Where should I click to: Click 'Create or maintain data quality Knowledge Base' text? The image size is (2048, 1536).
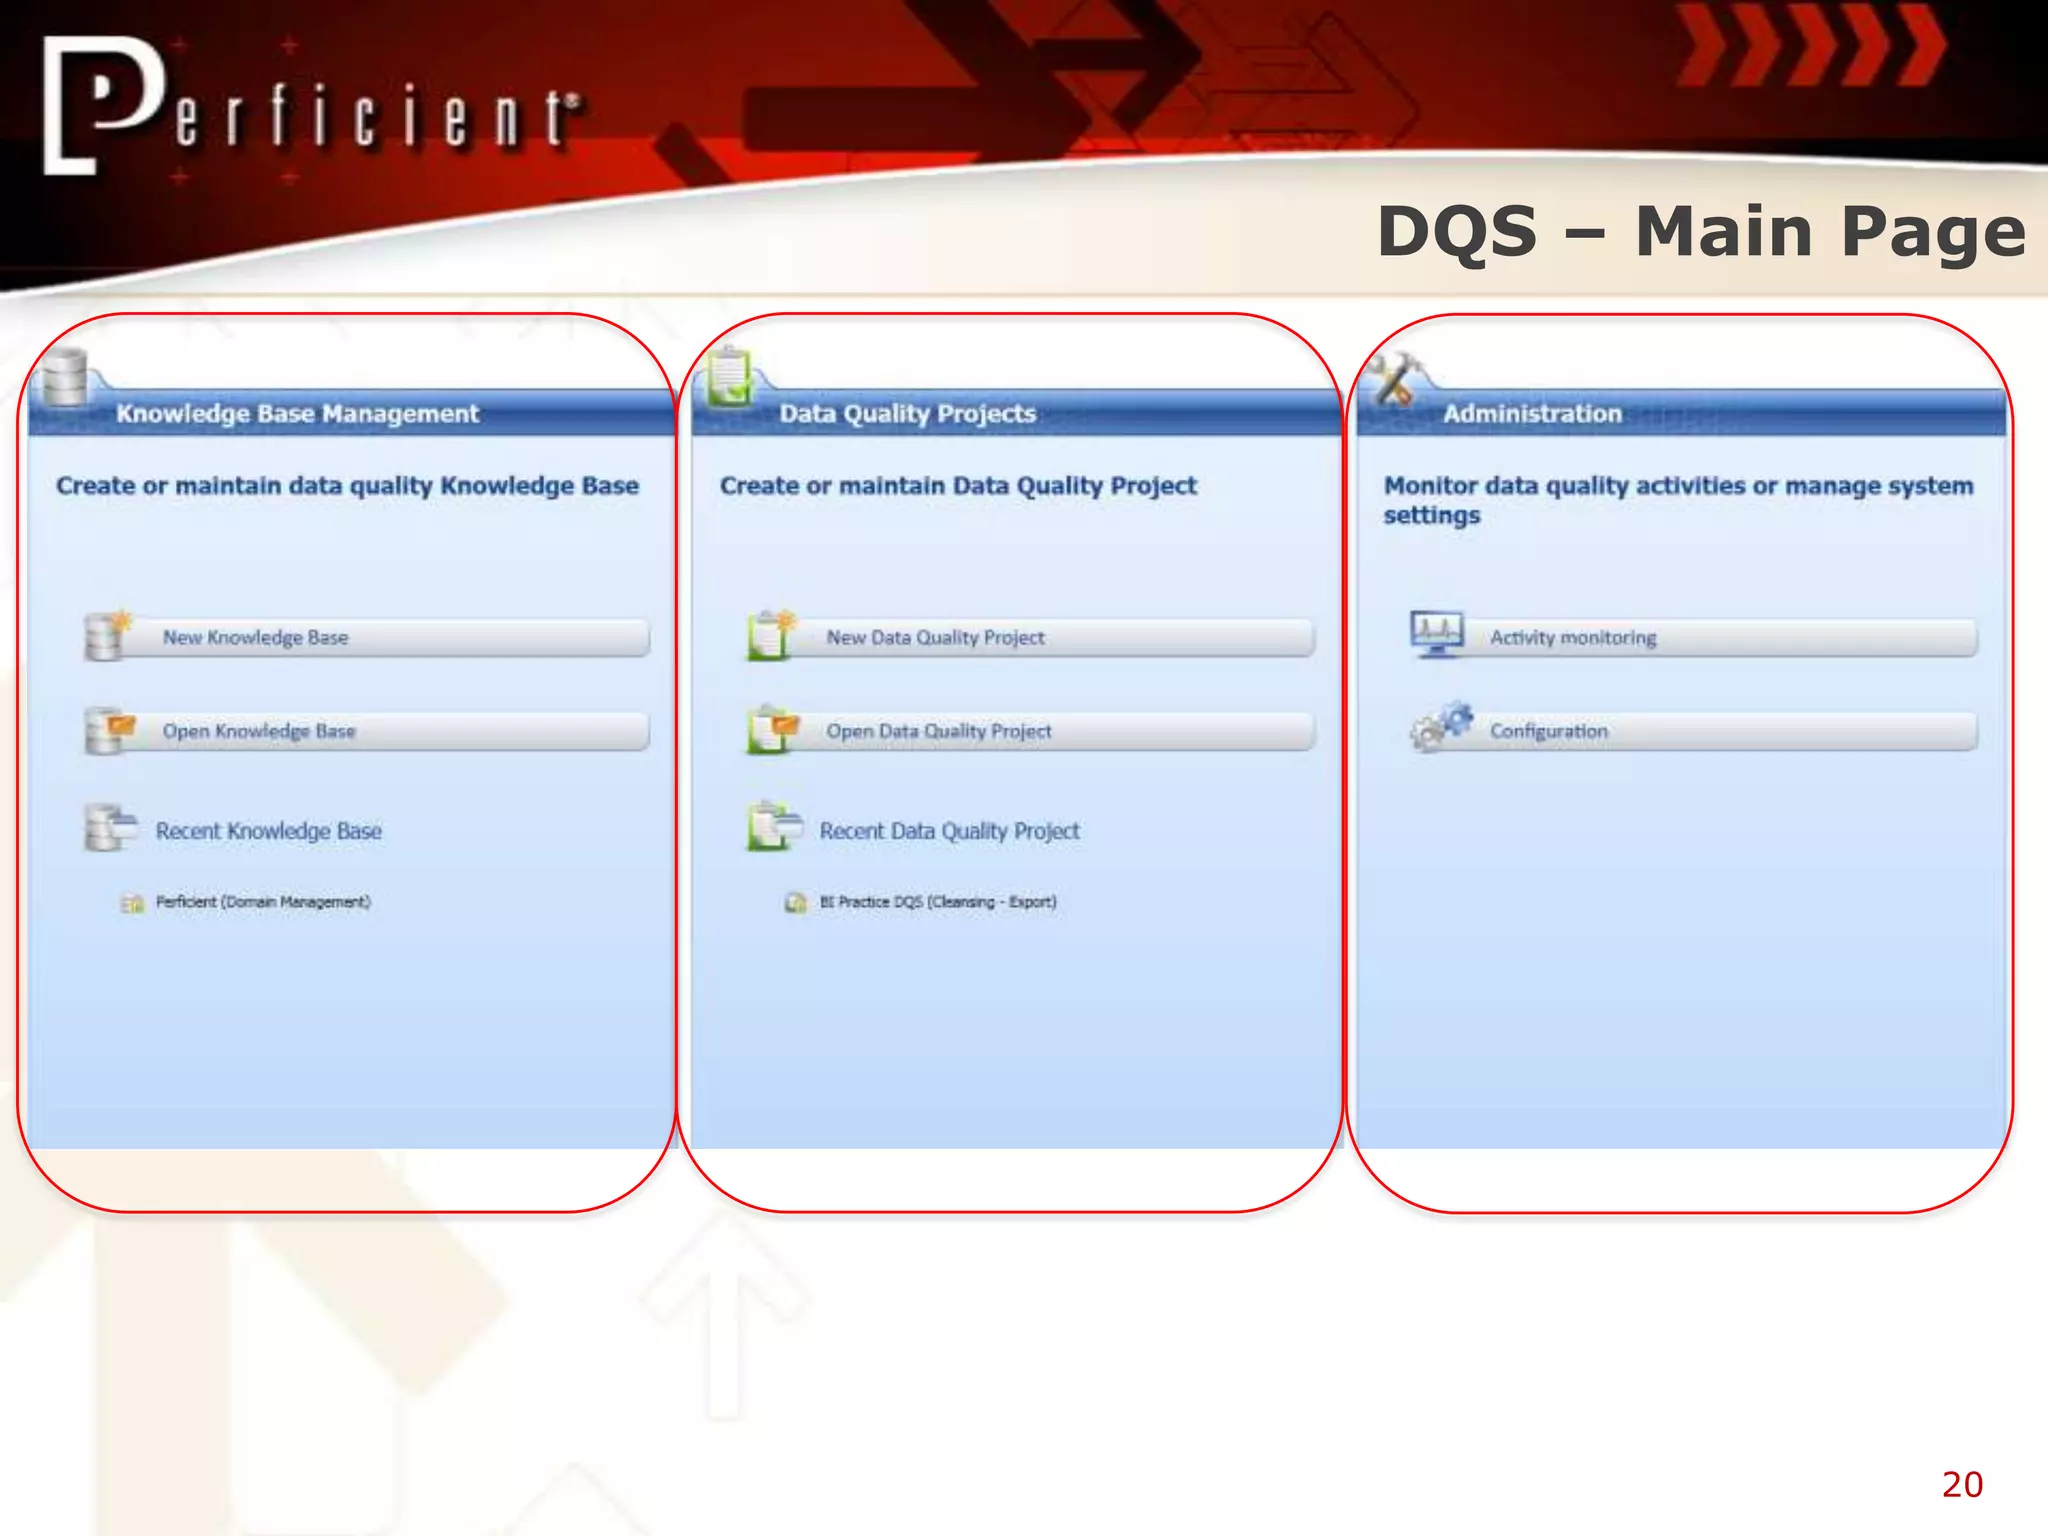[x=347, y=486]
